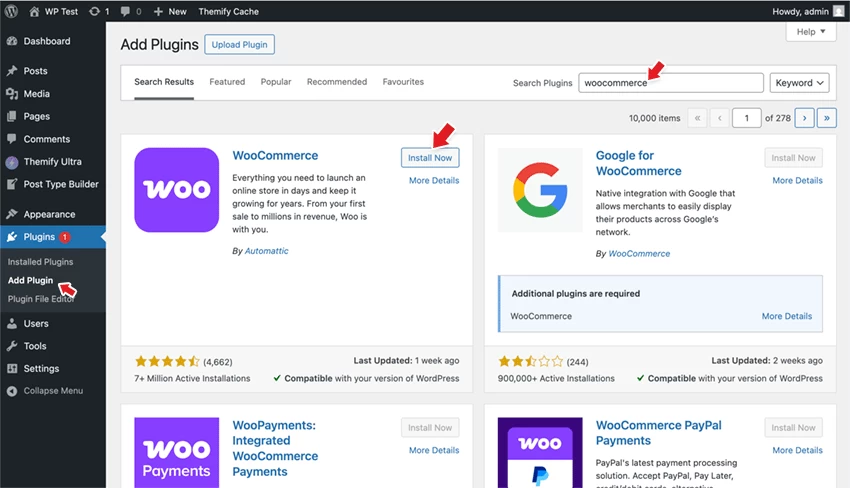Screen dimensions: 850x488
Task: Click disabled Install Now for Google plugin
Action: 794,158
